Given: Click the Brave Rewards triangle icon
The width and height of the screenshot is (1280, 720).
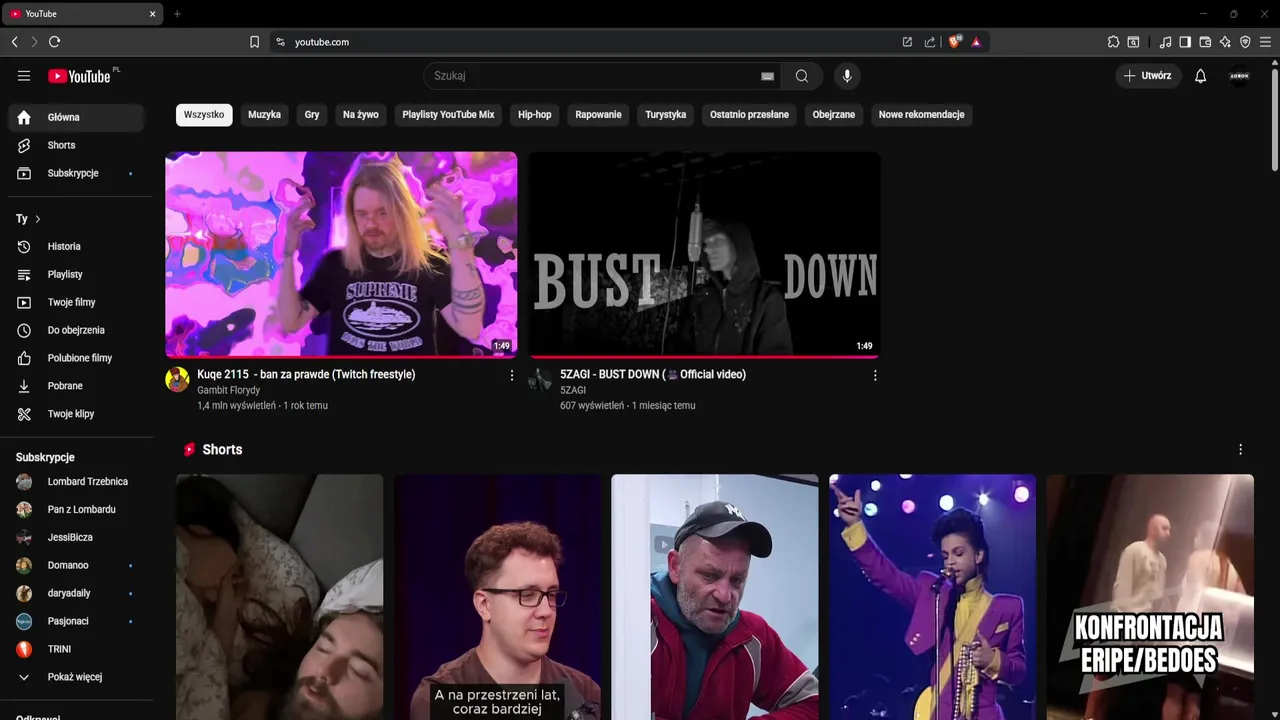Looking at the screenshot, I should tap(976, 42).
